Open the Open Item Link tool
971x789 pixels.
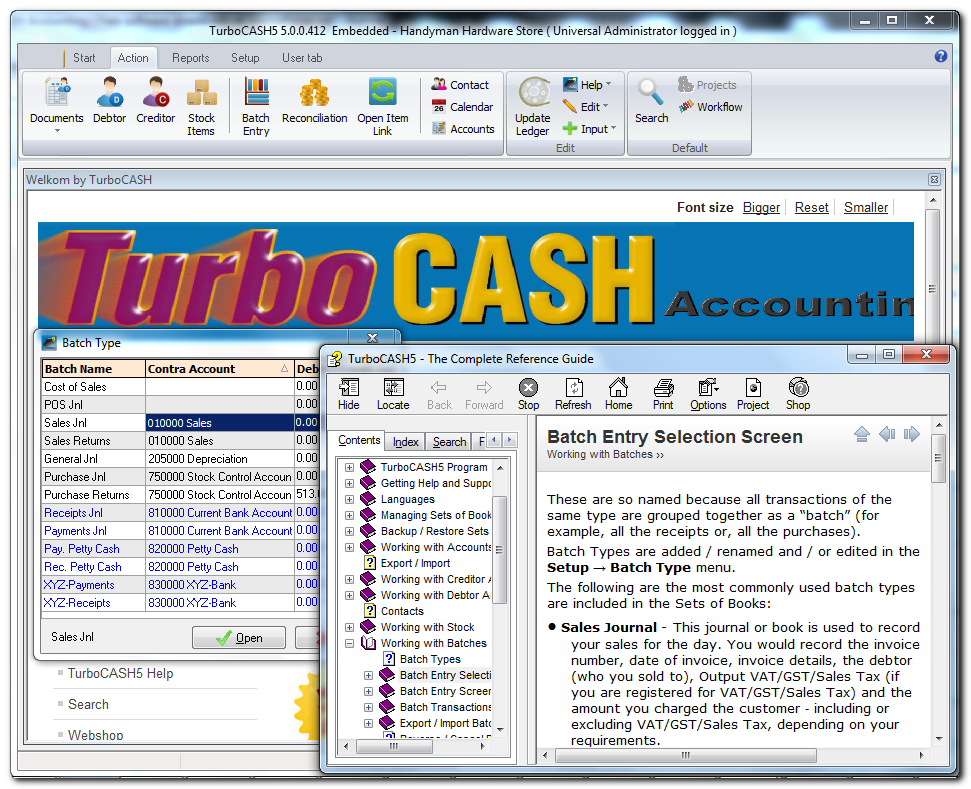click(x=383, y=107)
